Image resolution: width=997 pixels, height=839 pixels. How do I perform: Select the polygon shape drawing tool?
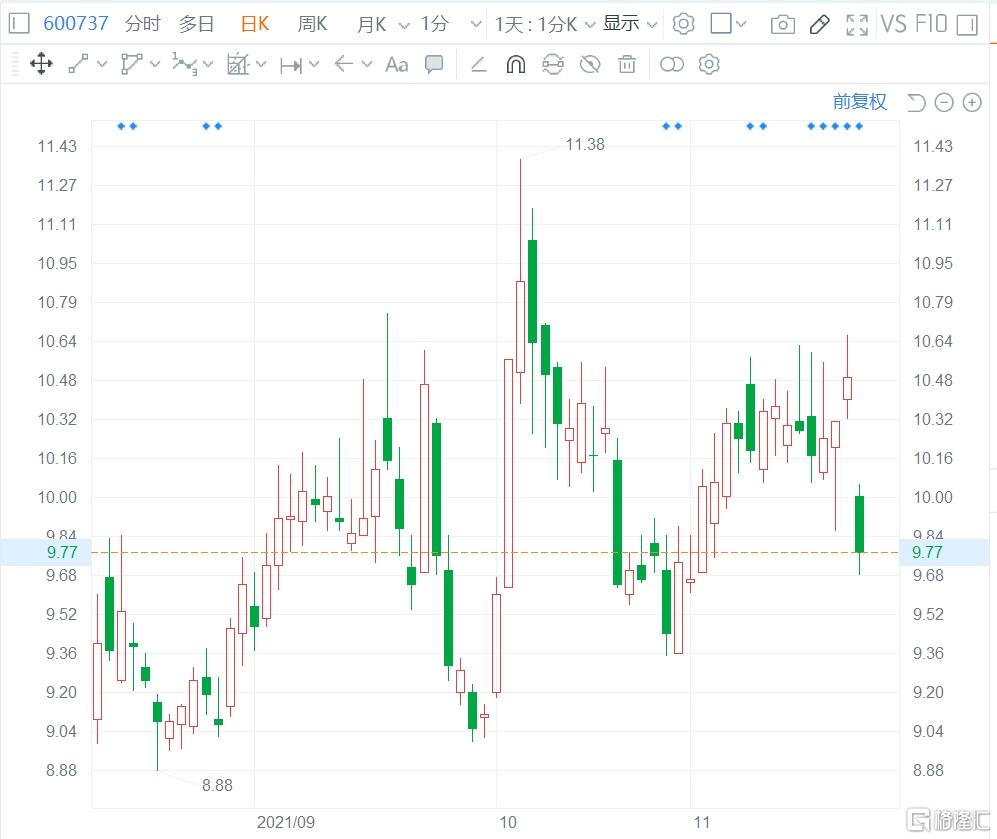tap(131, 64)
